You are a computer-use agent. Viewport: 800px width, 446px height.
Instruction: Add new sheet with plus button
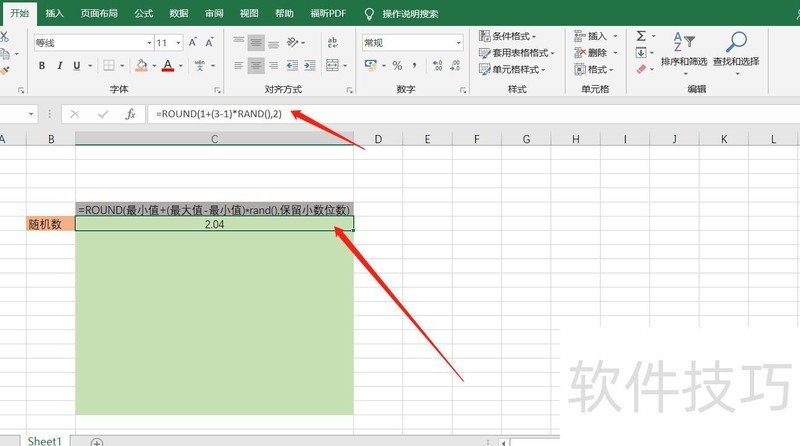coord(96,442)
